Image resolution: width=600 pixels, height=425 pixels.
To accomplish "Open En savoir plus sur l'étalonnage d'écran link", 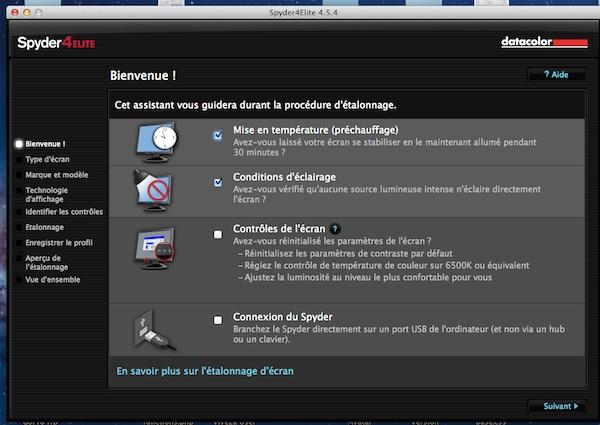I will point(205,371).
